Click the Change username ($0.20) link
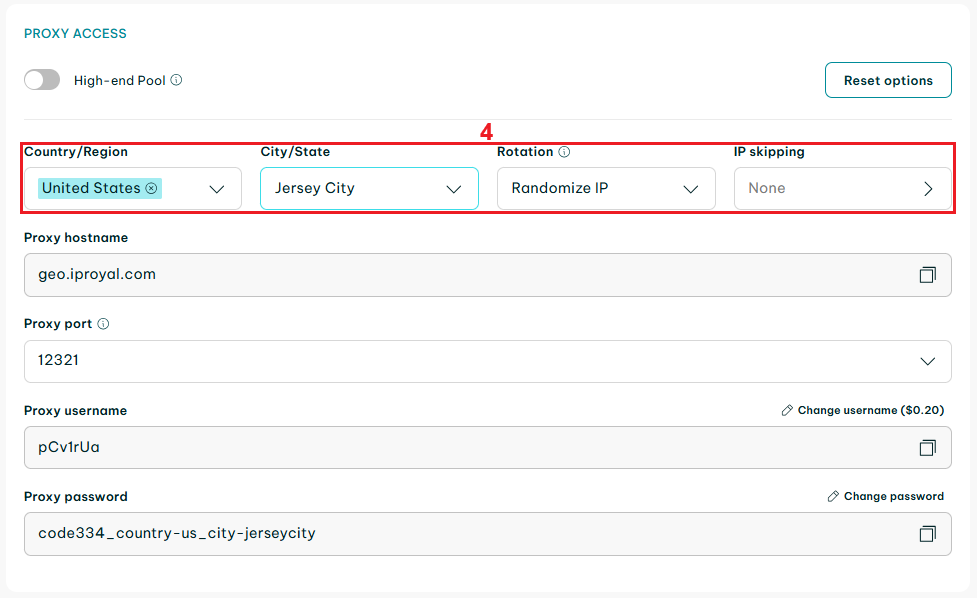 coord(870,410)
